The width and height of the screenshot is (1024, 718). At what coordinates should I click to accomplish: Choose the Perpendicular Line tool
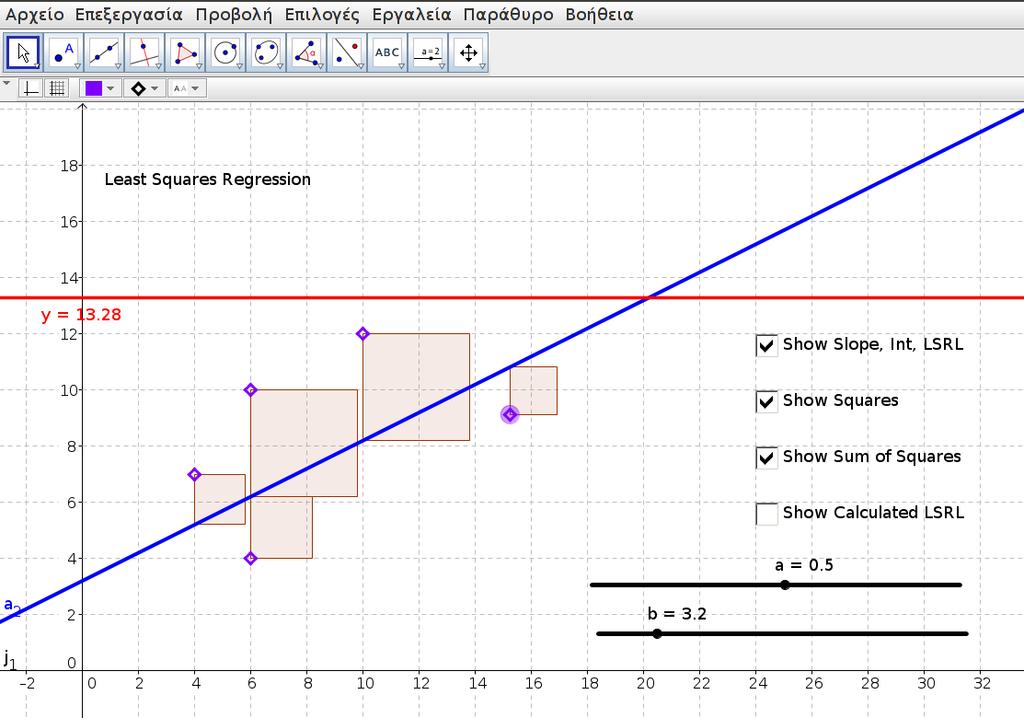pos(145,53)
